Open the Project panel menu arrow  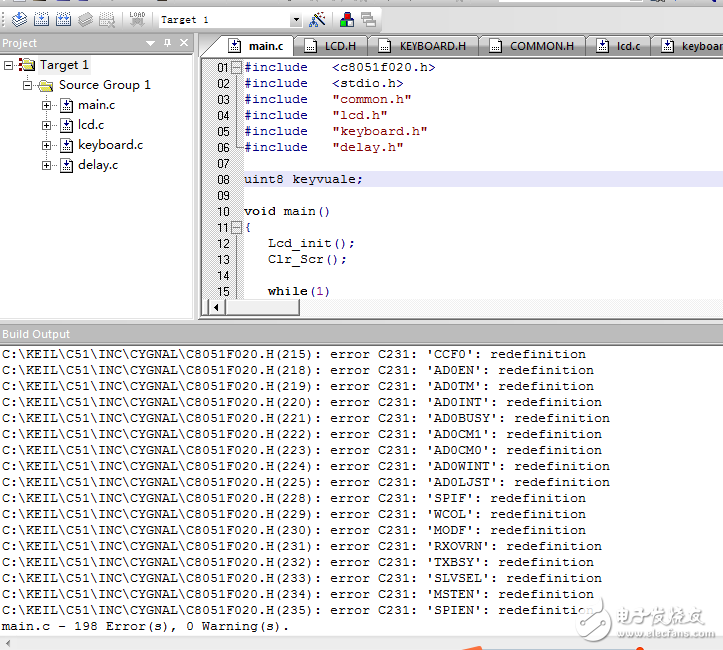pyautogui.click(x=151, y=43)
